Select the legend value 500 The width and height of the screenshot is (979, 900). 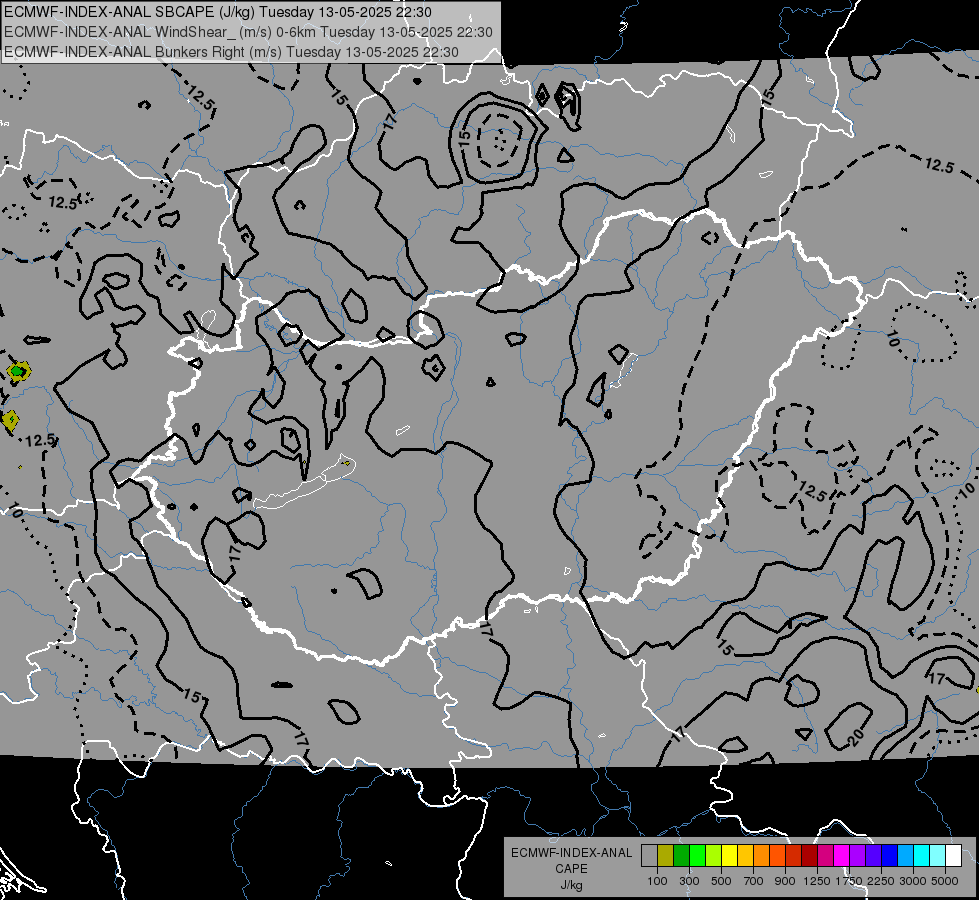721,881
